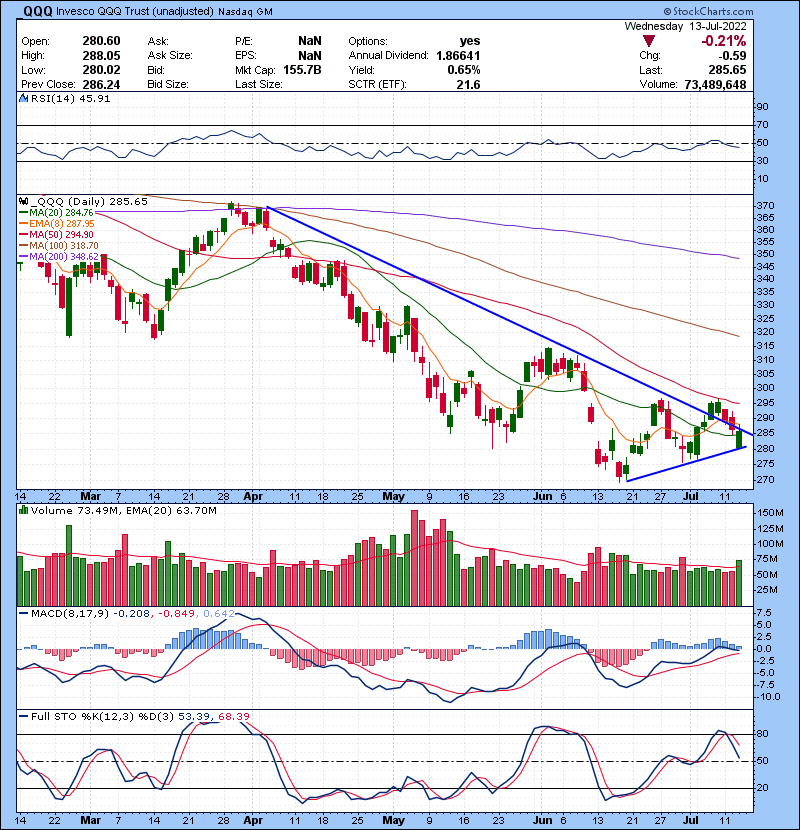Click the MACD histogram value 0.642
Viewport: 800px width, 830px height.
(x=219, y=614)
